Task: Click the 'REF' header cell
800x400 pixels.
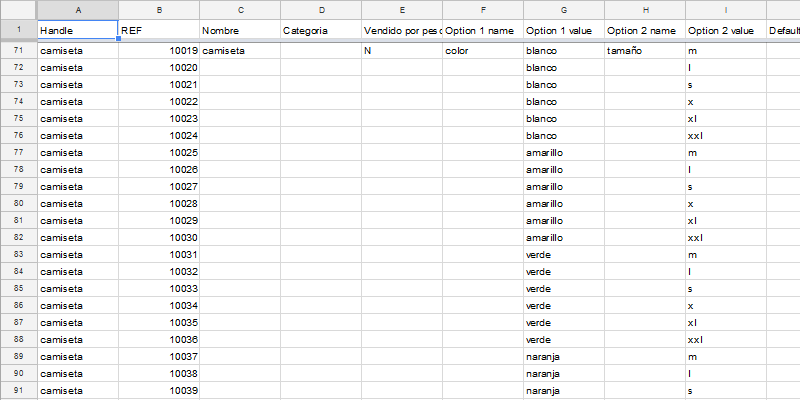Action: click(x=159, y=30)
